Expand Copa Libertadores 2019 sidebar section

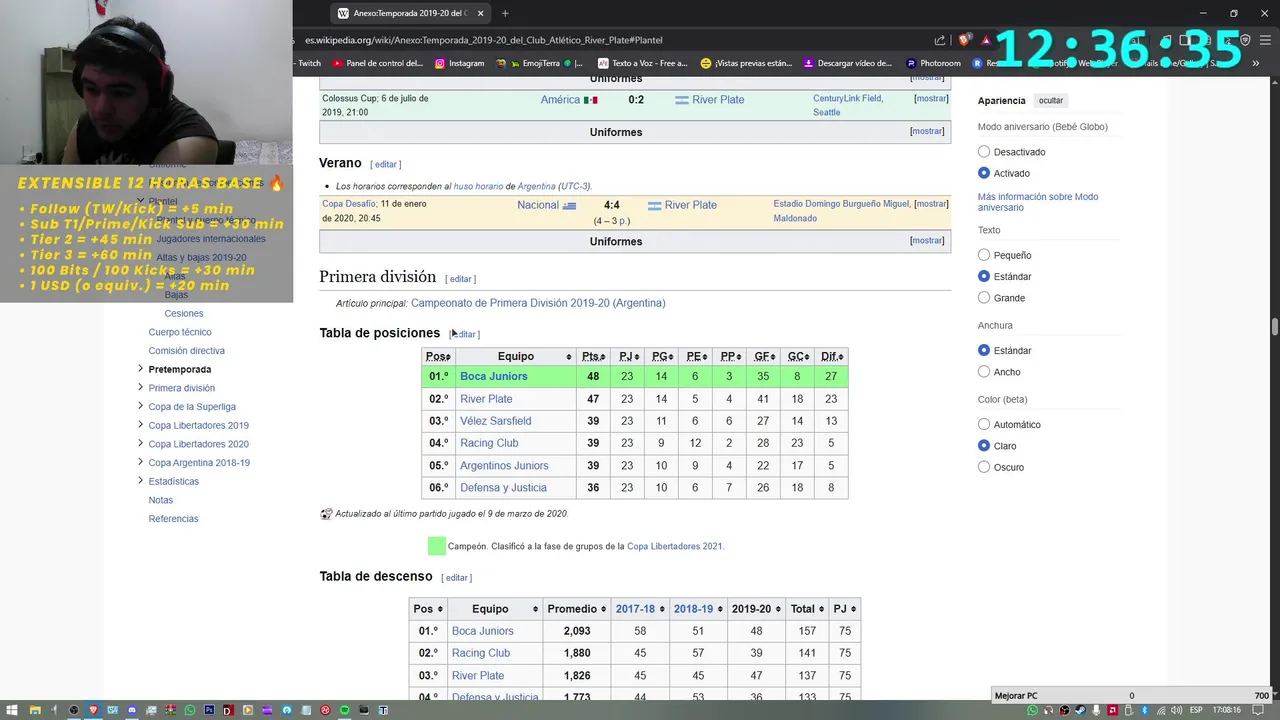click(x=140, y=425)
